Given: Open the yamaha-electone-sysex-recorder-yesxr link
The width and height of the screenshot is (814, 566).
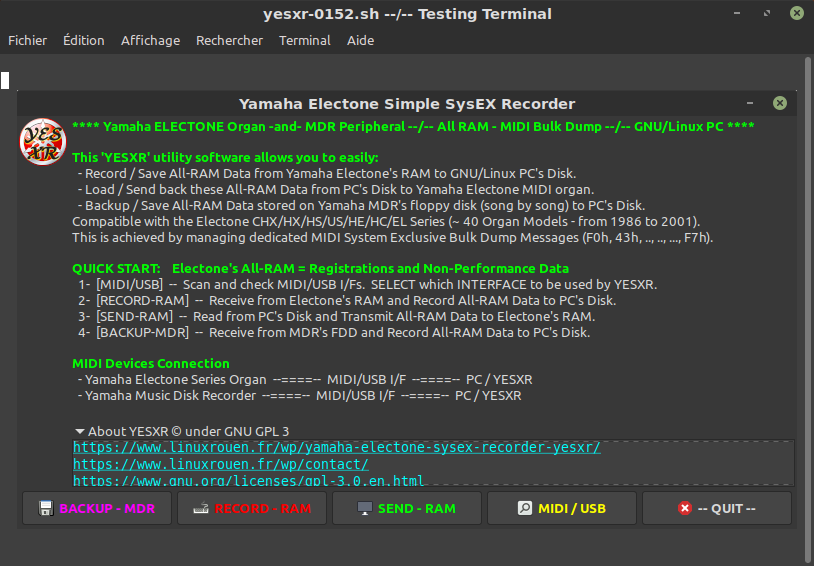Looking at the screenshot, I should pyautogui.click(x=336, y=448).
